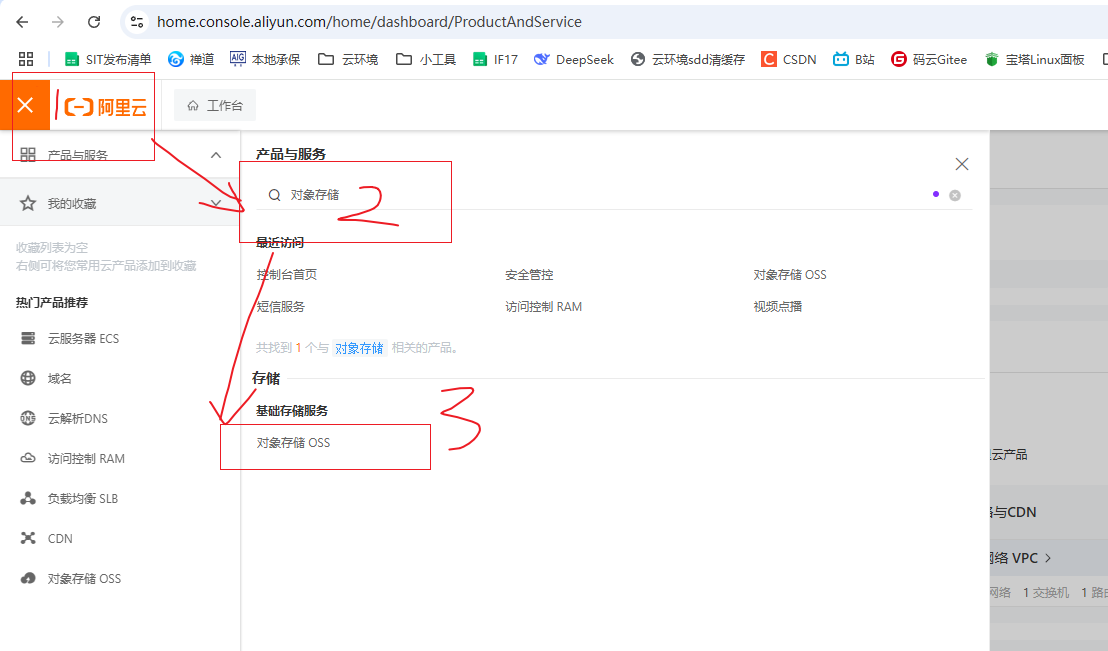The image size is (1108, 651).
Task: Open IF17 bookmark
Action: [495, 59]
